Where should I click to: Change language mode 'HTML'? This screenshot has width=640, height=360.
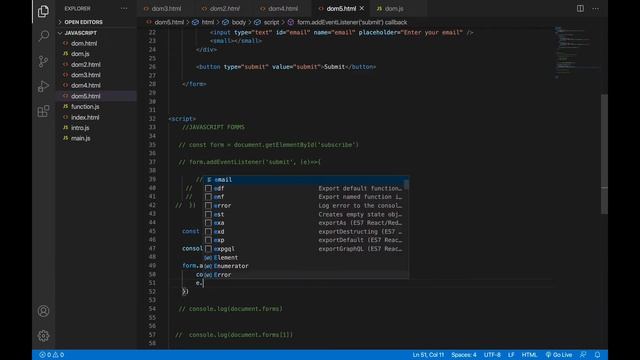529,355
